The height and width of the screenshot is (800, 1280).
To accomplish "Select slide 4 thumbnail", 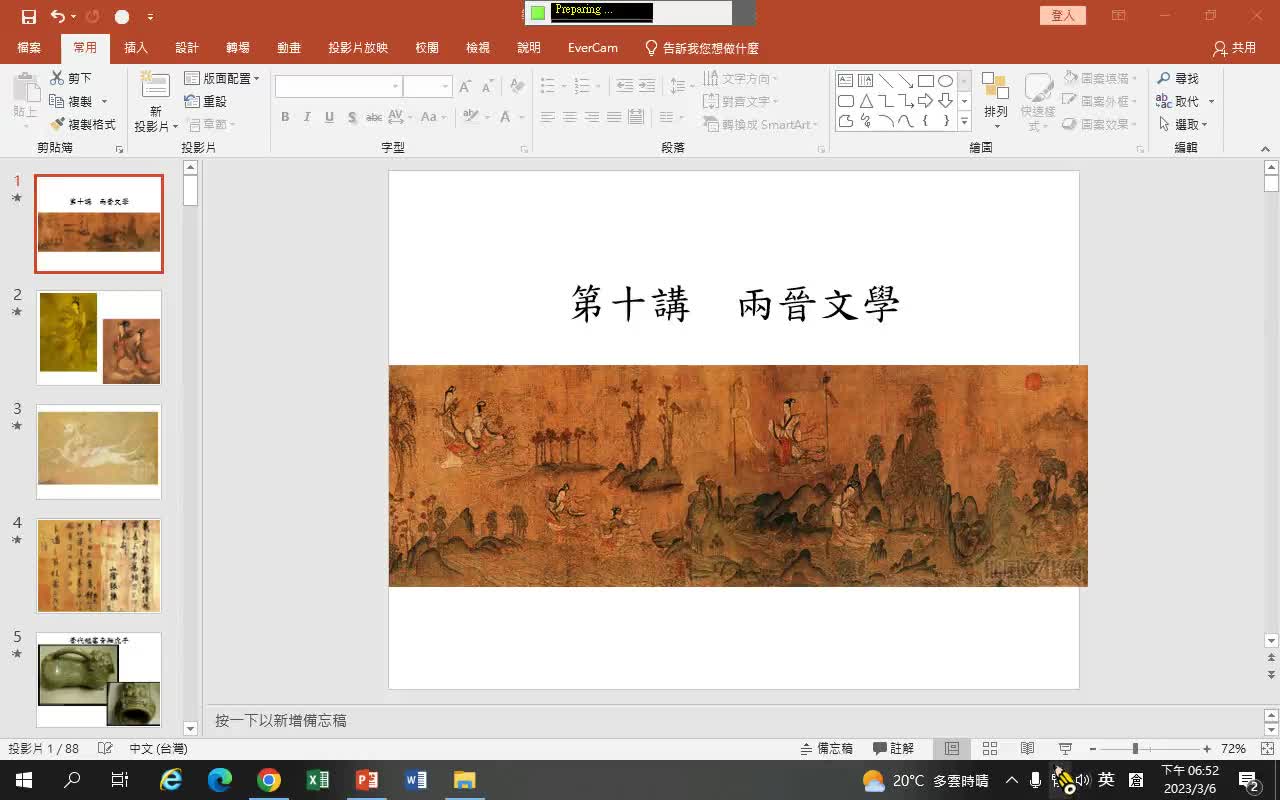I will click(99, 565).
